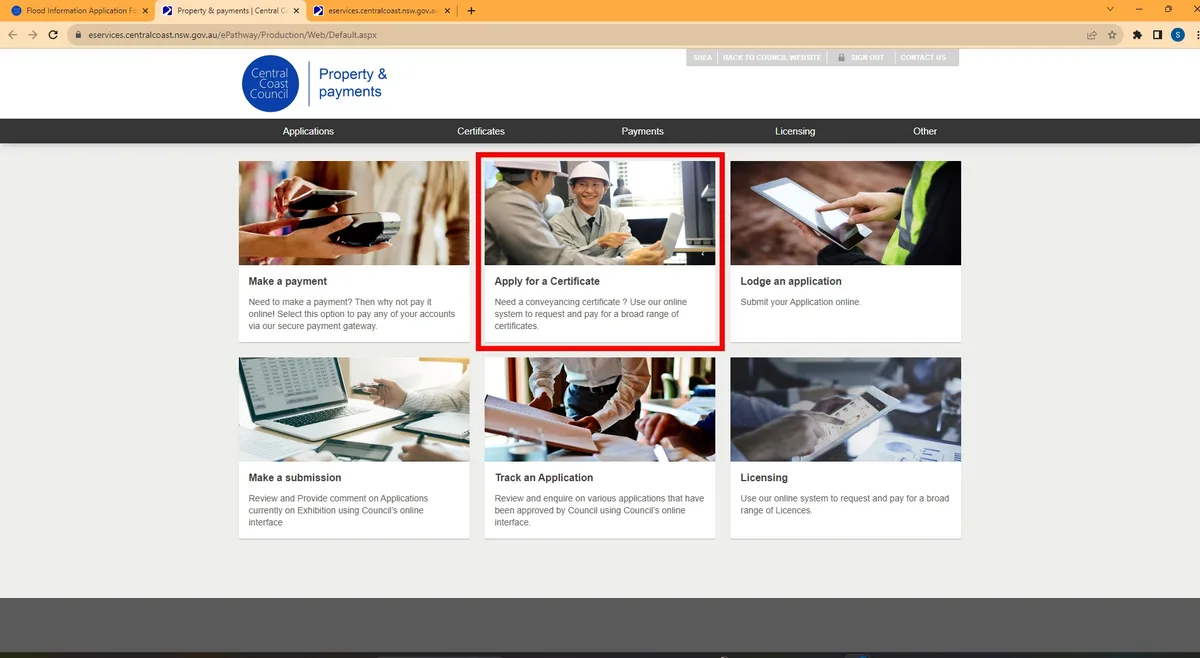
Task: Open the Certificates menu
Action: click(x=481, y=131)
